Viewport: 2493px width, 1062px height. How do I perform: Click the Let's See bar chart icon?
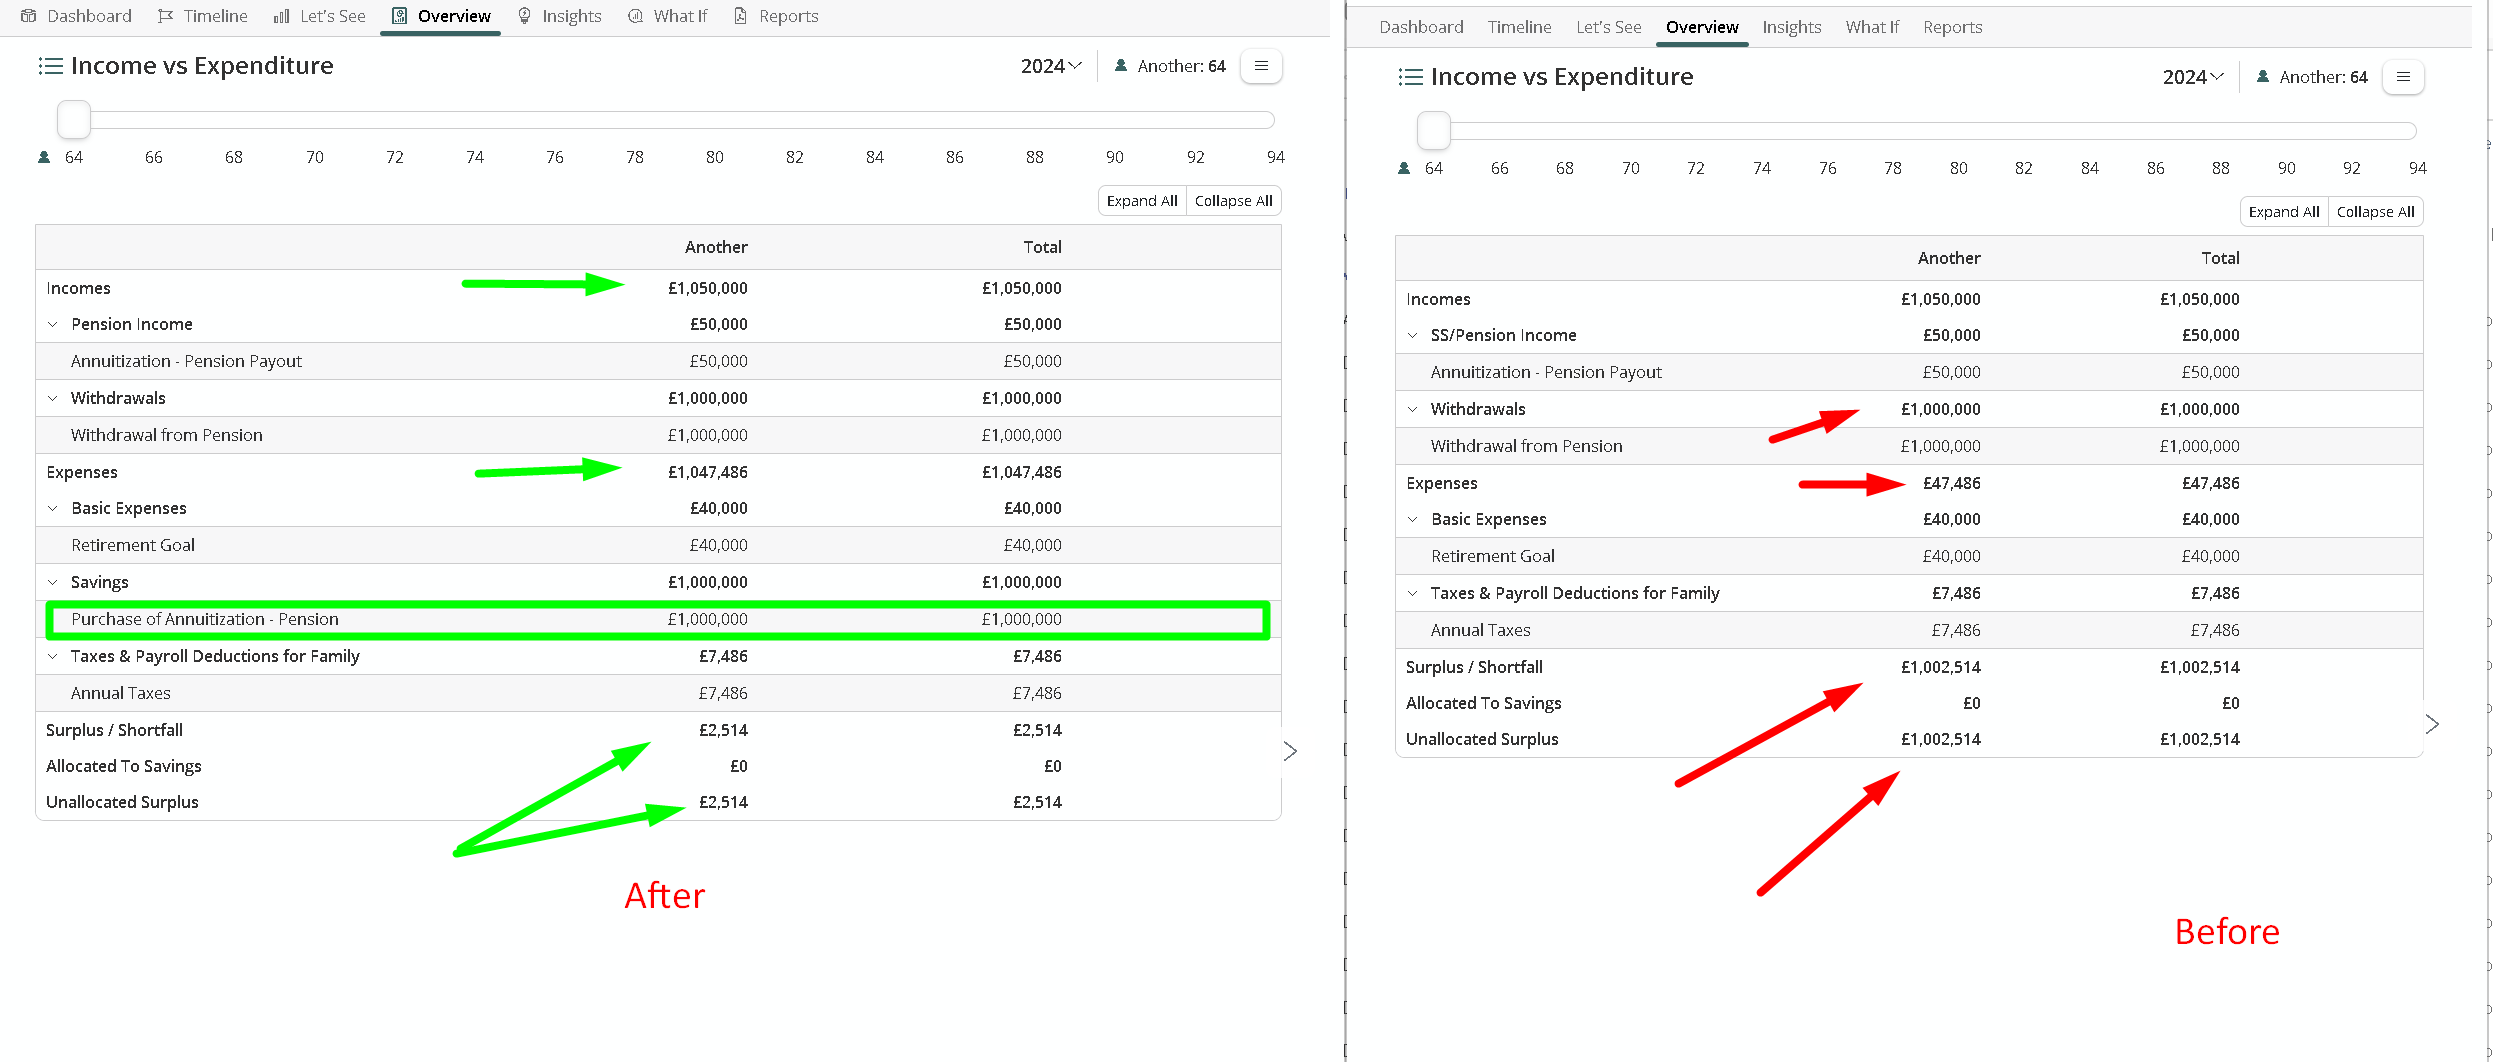[282, 16]
